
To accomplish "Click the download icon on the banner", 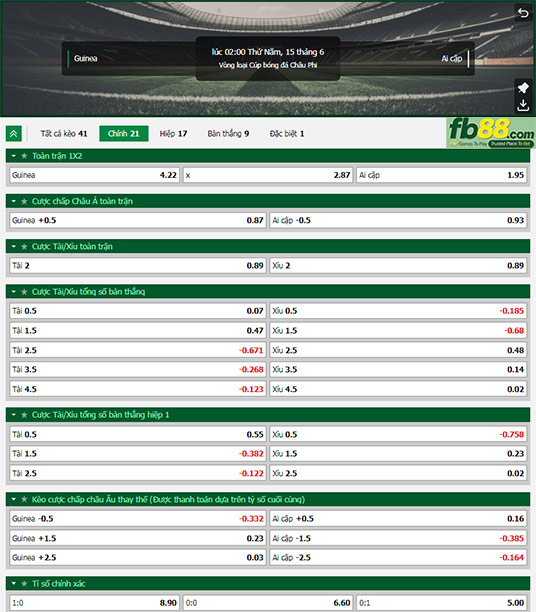I will 523,105.
